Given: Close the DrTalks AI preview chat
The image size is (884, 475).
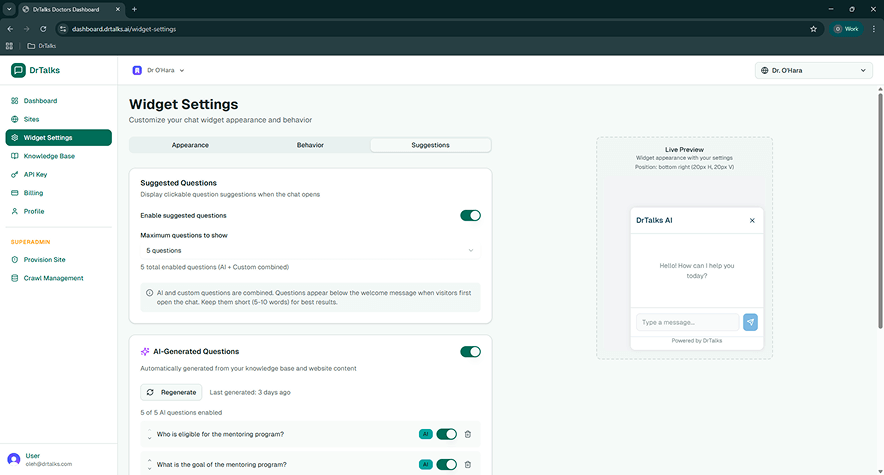Looking at the screenshot, I should pos(752,221).
